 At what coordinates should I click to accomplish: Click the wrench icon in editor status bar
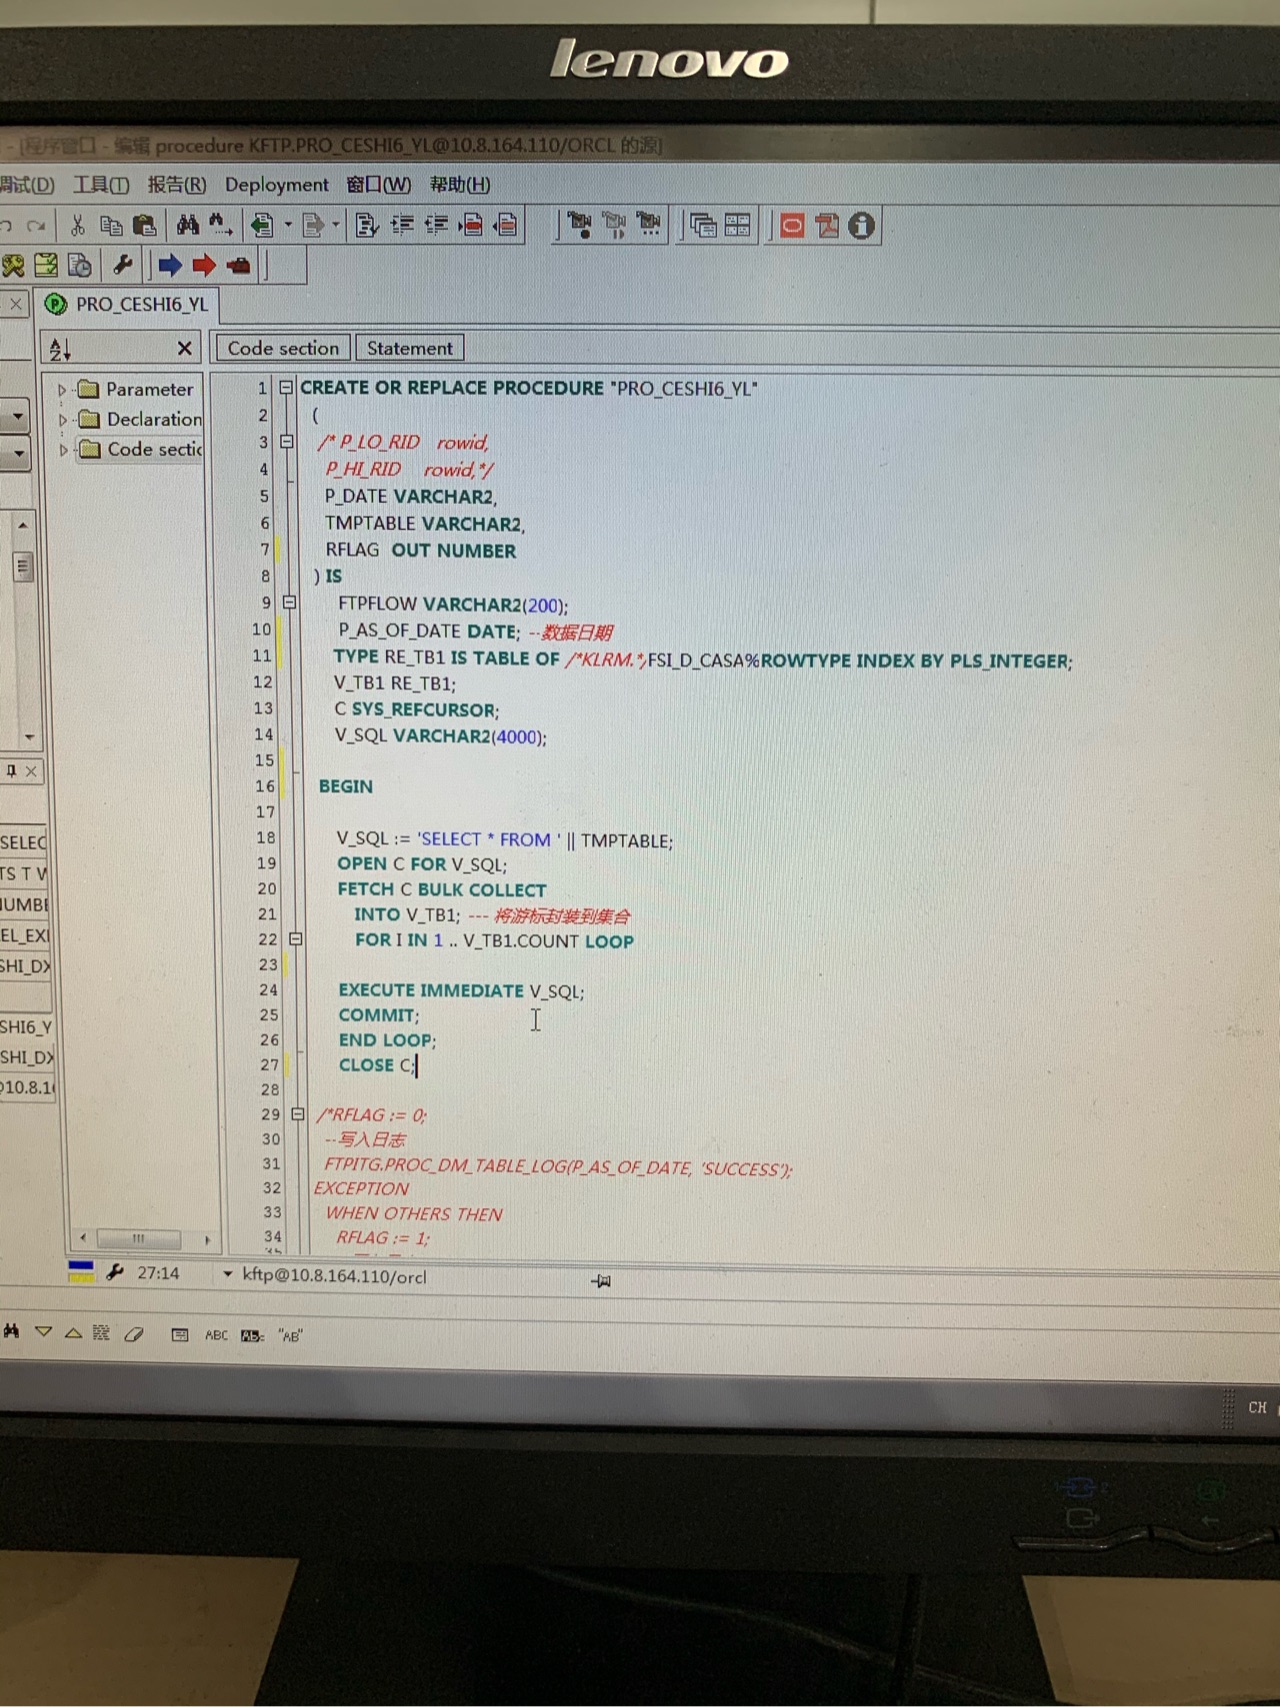pos(115,1273)
